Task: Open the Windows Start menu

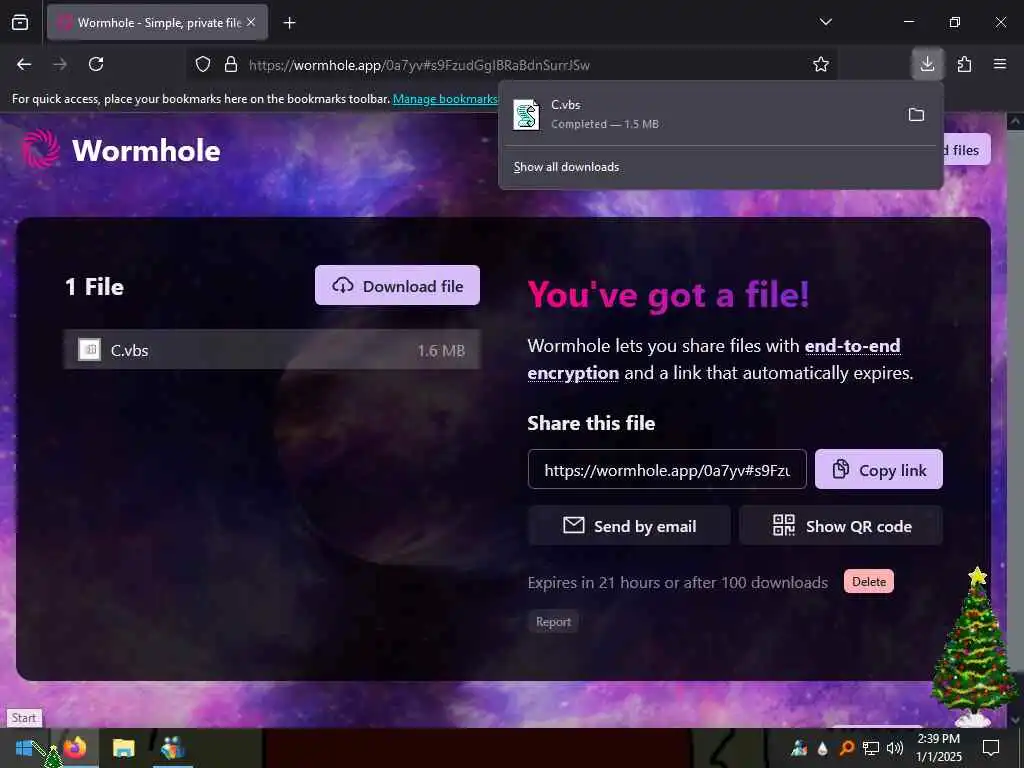Action: [x=24, y=748]
